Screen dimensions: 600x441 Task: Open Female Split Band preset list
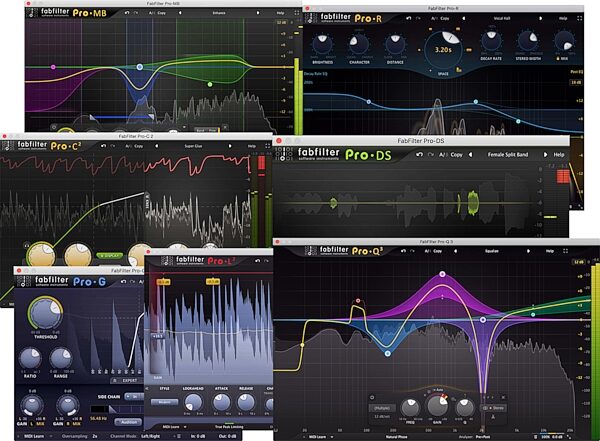(507, 155)
